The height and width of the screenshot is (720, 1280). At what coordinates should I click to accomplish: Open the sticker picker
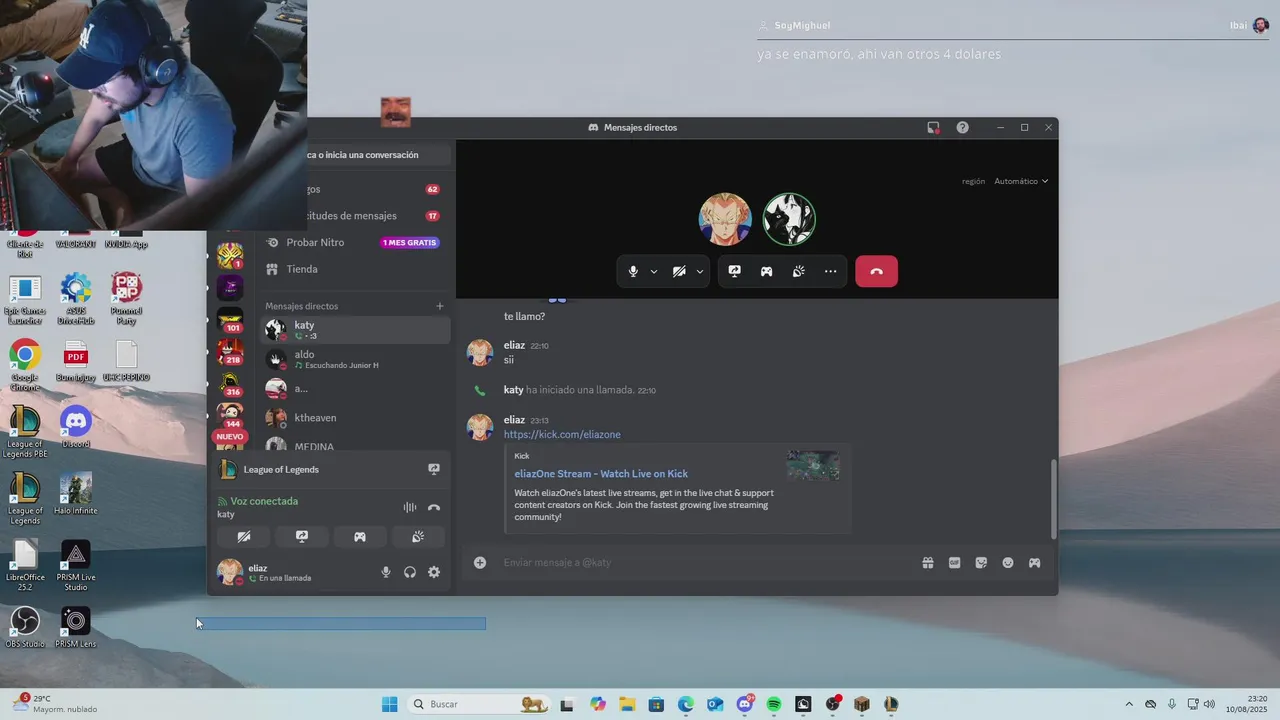(x=981, y=563)
